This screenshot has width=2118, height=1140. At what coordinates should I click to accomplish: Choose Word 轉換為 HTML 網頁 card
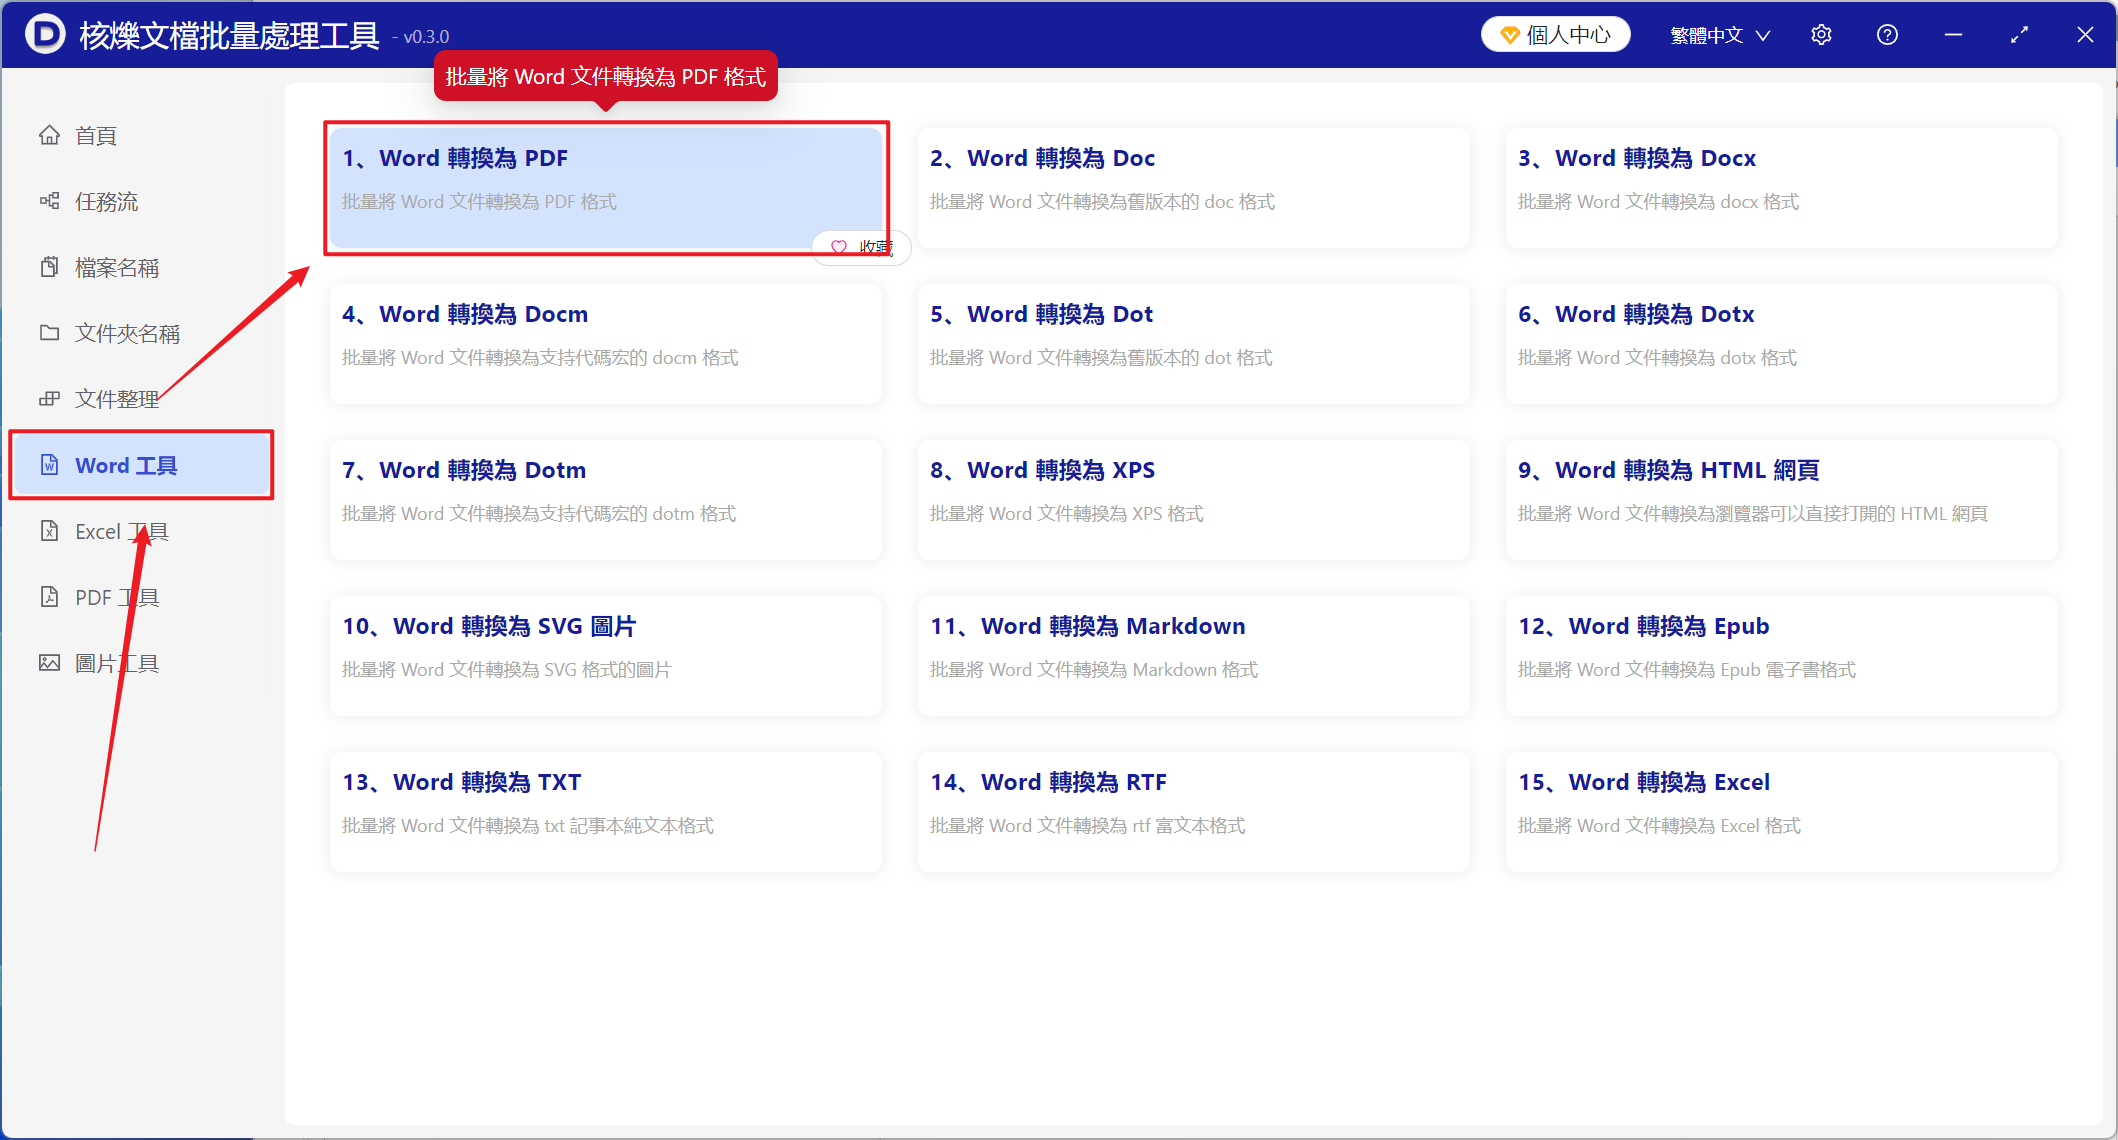click(1782, 500)
